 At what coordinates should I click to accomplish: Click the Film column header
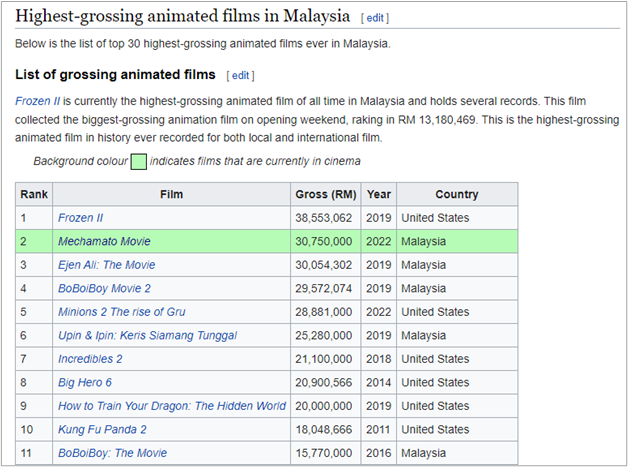click(x=171, y=195)
